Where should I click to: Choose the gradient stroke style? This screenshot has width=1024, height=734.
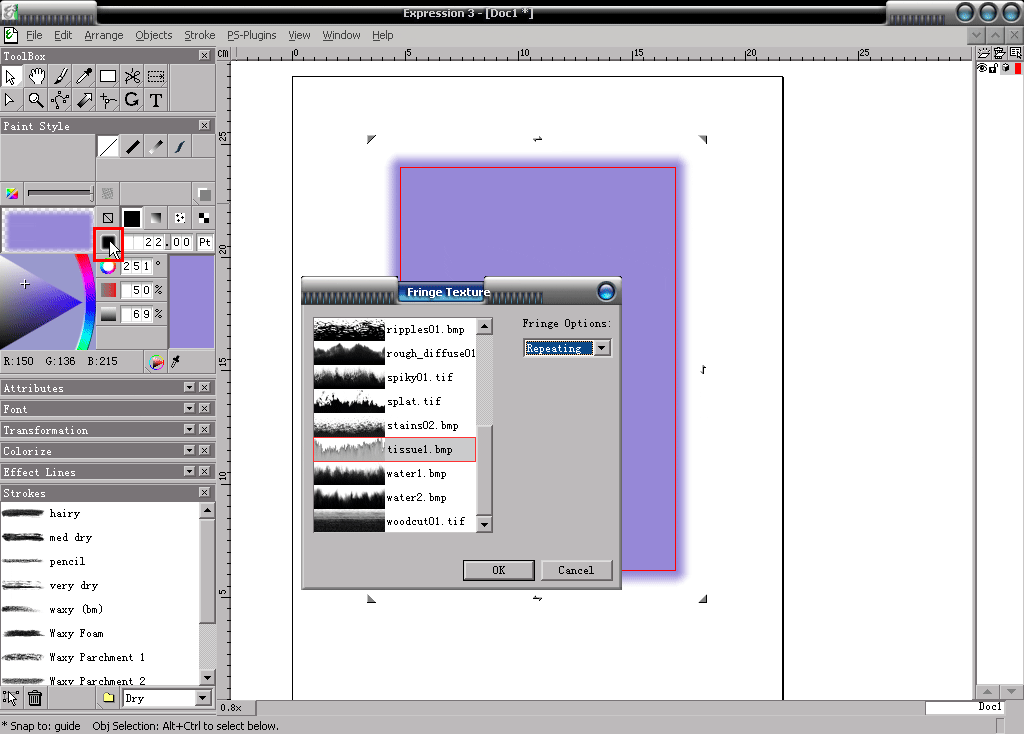pyautogui.click(x=156, y=147)
